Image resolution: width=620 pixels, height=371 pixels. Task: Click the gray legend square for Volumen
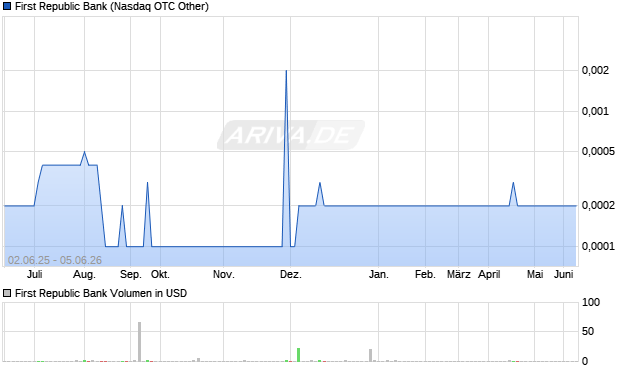click(x=7, y=293)
